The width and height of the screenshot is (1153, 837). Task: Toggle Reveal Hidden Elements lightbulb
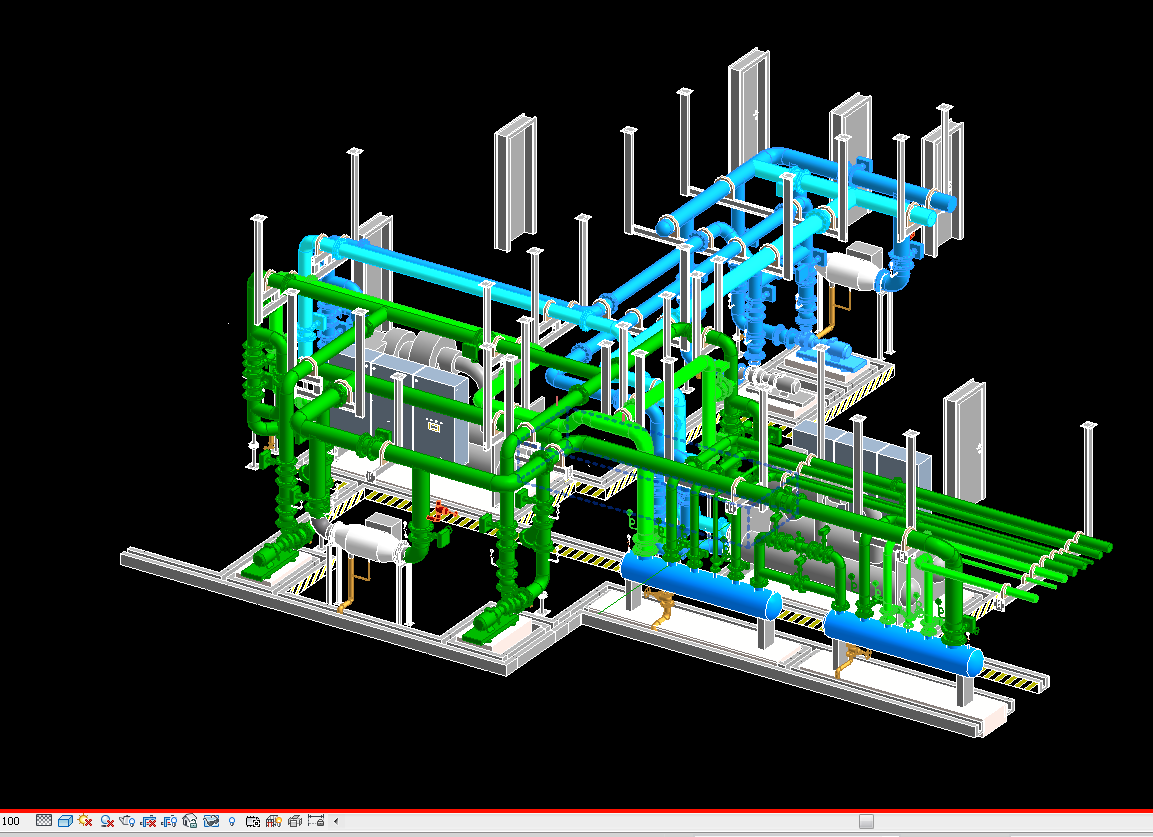click(x=232, y=821)
